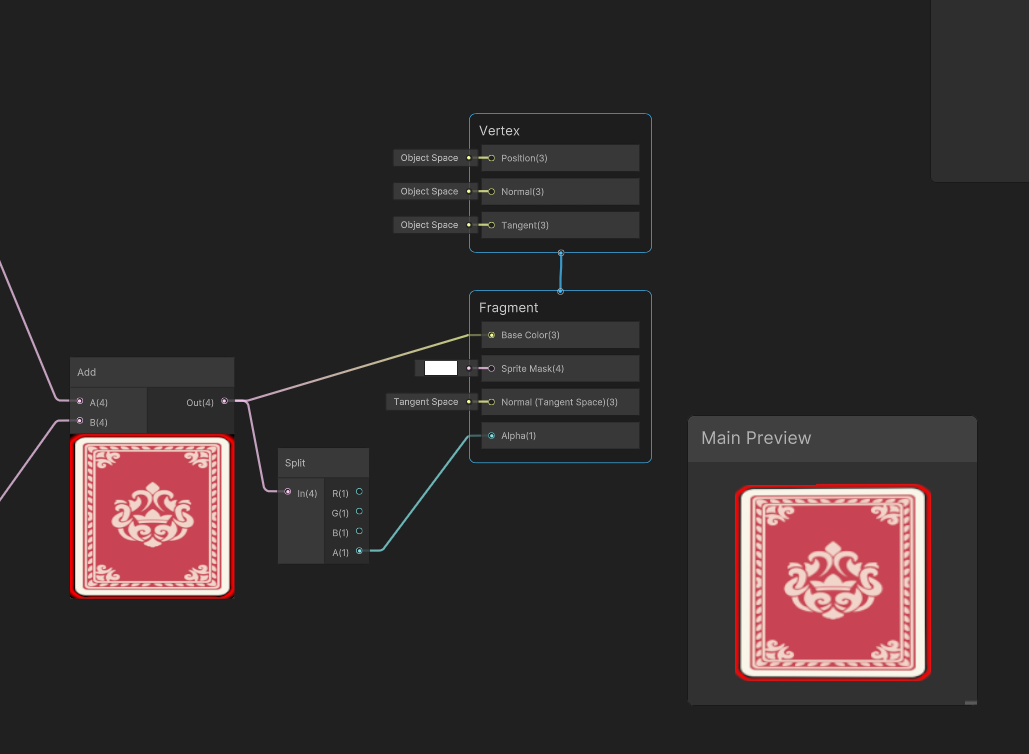Click the Main Preview panel title
Viewport: 1029px width, 754px height.
point(756,438)
